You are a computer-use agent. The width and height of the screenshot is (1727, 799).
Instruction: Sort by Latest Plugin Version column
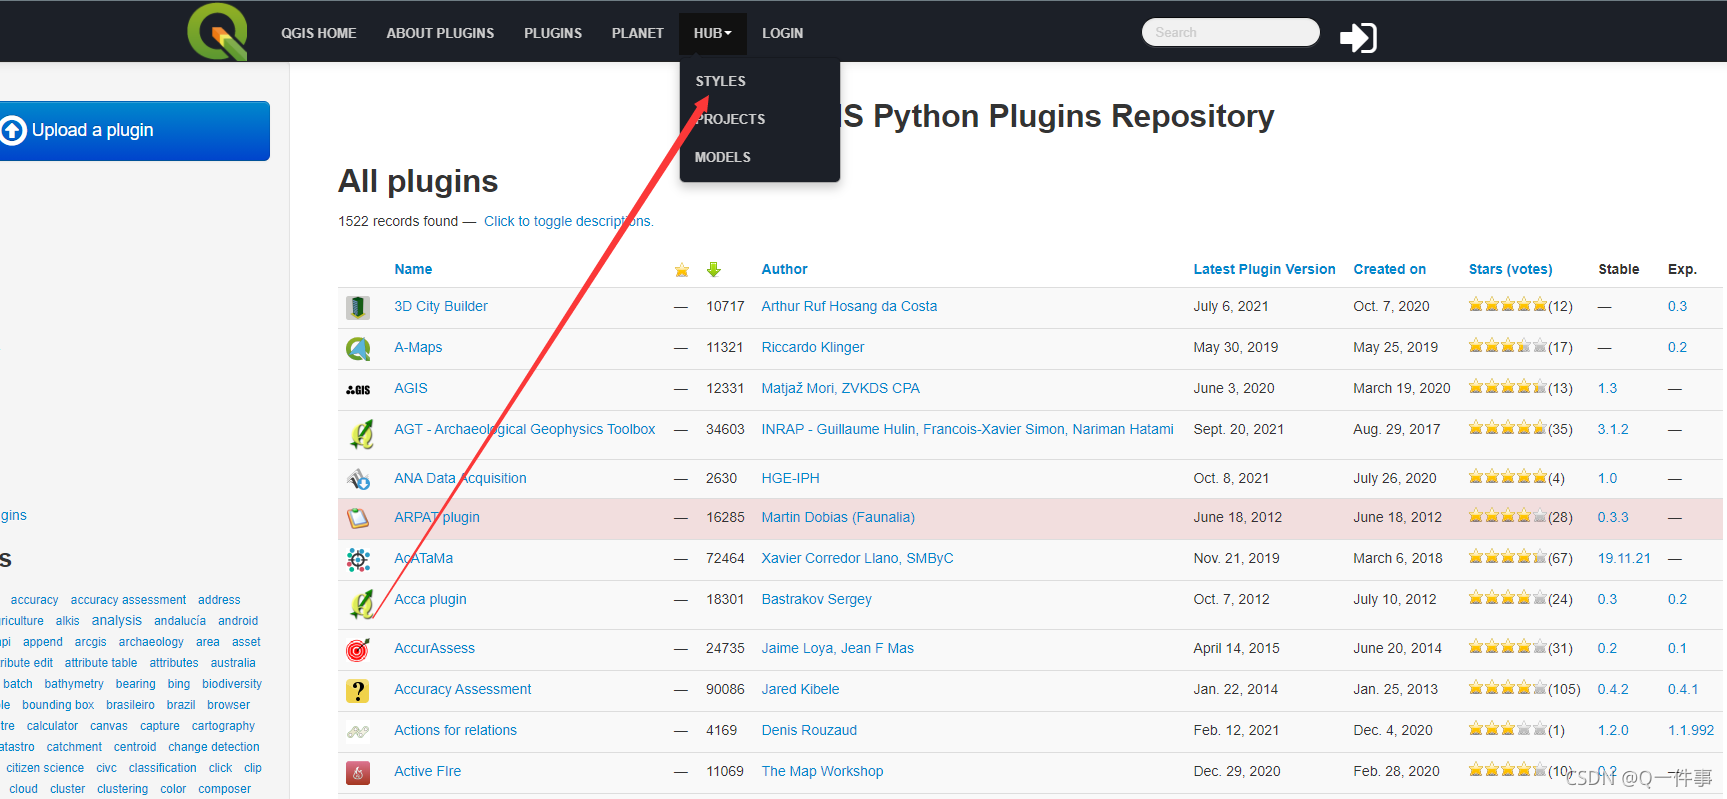point(1264,269)
